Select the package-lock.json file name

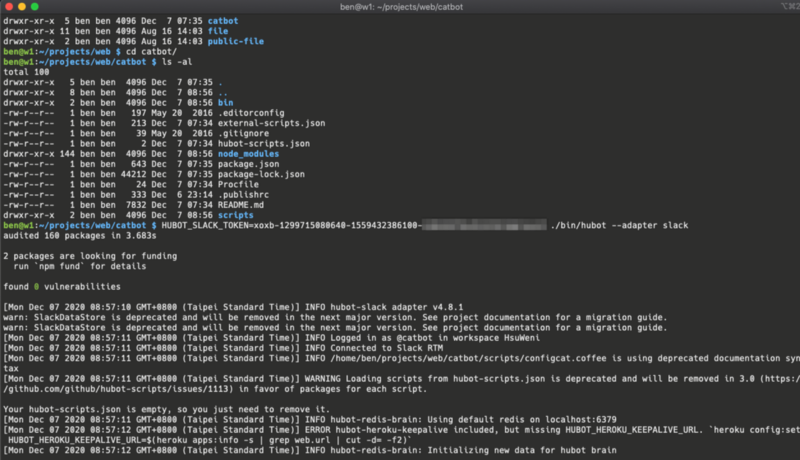click(x=261, y=174)
